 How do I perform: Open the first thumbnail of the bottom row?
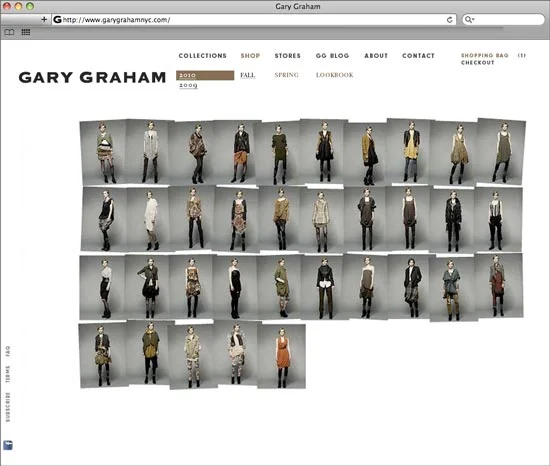click(103, 355)
